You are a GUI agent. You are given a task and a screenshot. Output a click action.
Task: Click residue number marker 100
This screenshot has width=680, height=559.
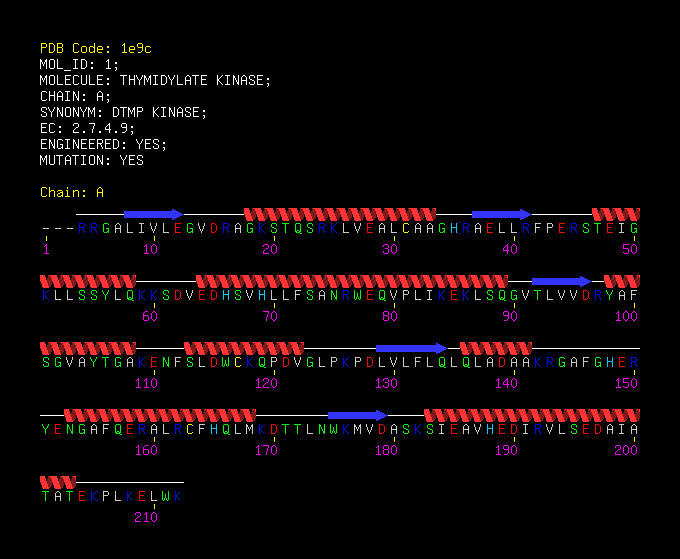(626, 316)
